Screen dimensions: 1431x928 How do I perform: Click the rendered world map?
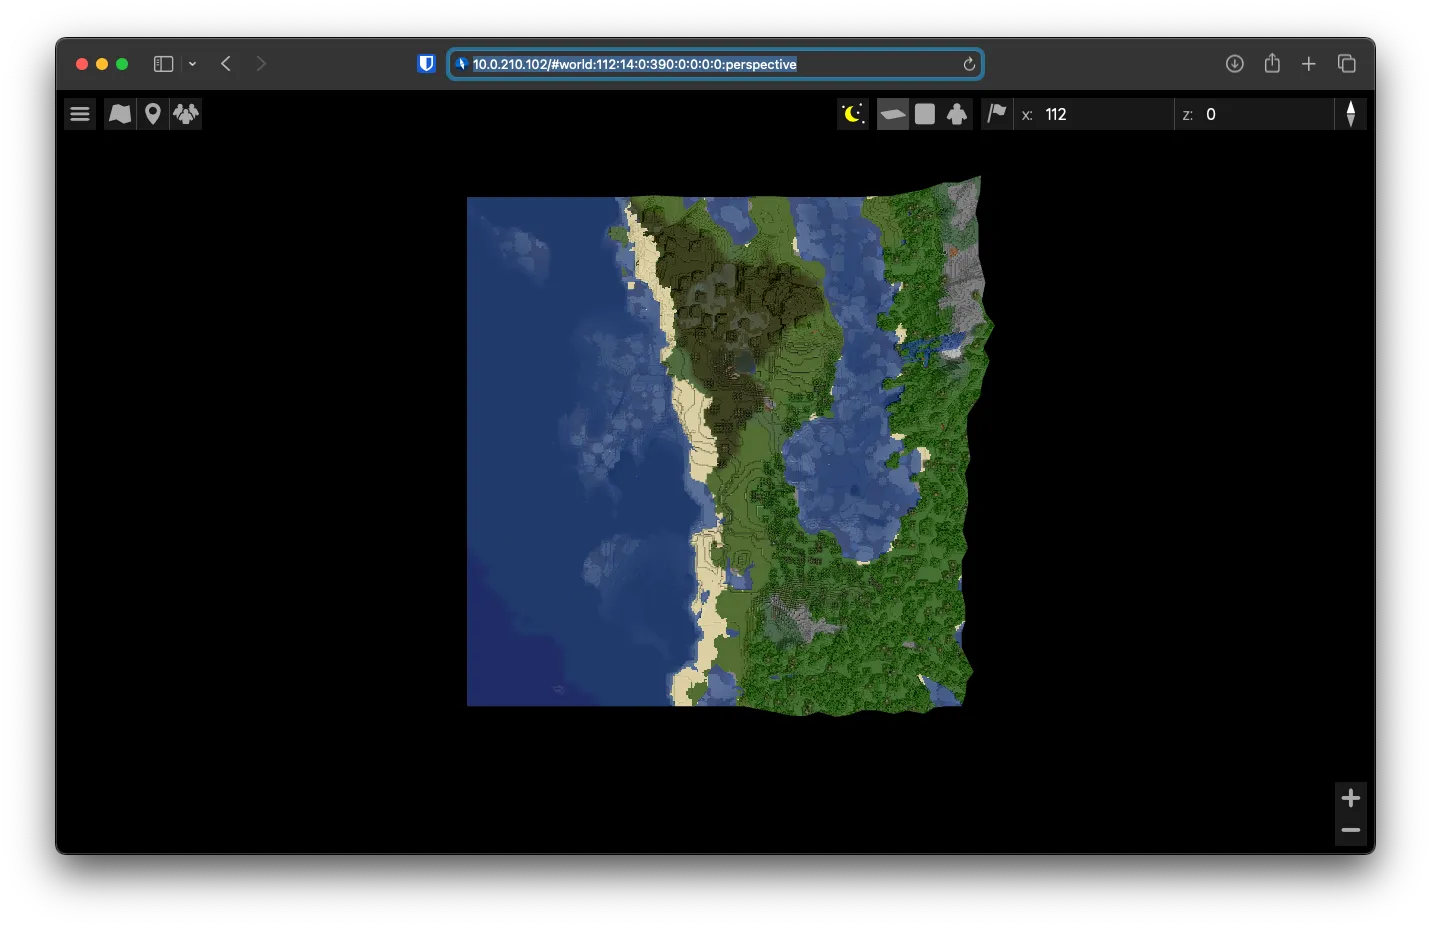(729, 447)
